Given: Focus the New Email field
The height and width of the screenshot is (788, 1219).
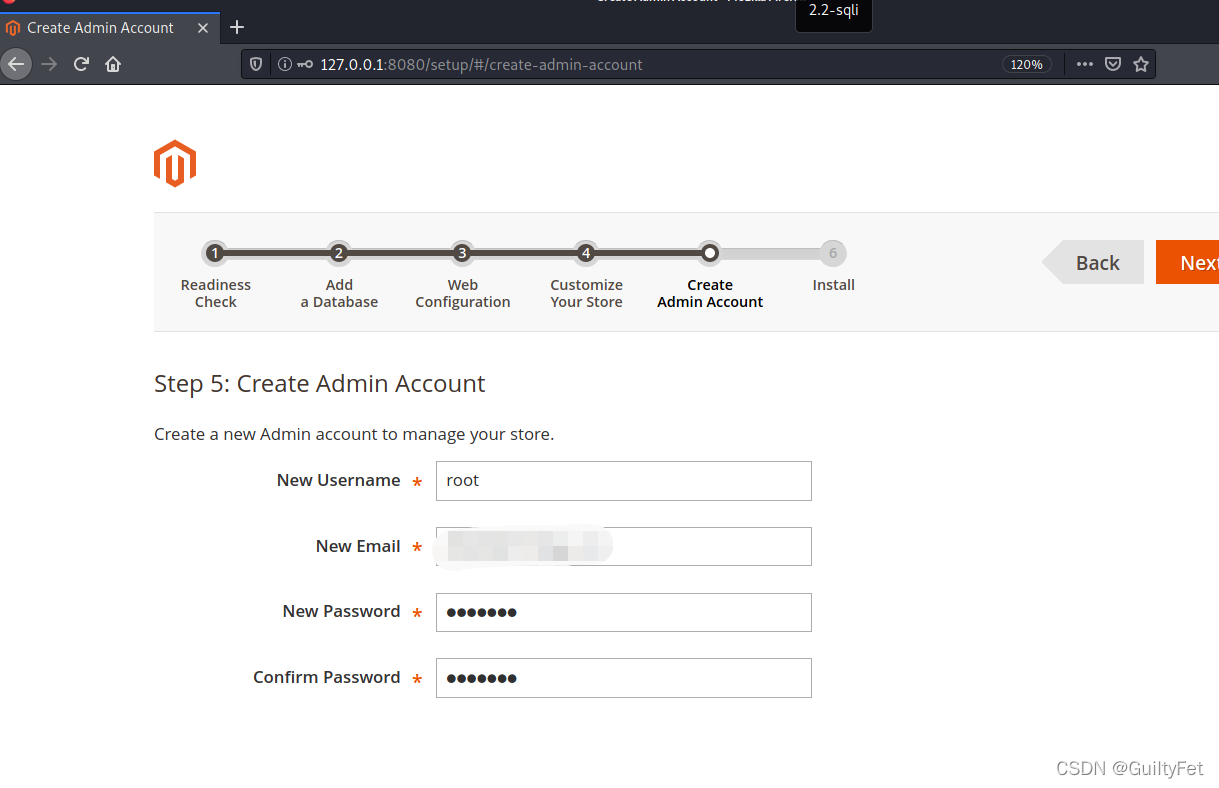Looking at the screenshot, I should click(623, 546).
